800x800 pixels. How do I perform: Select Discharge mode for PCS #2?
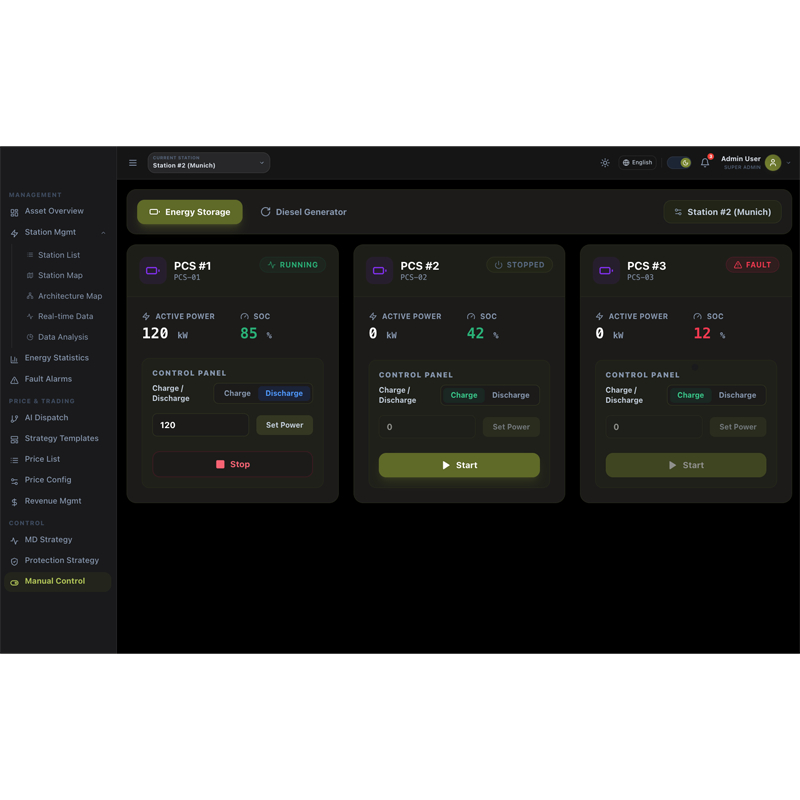coord(510,395)
